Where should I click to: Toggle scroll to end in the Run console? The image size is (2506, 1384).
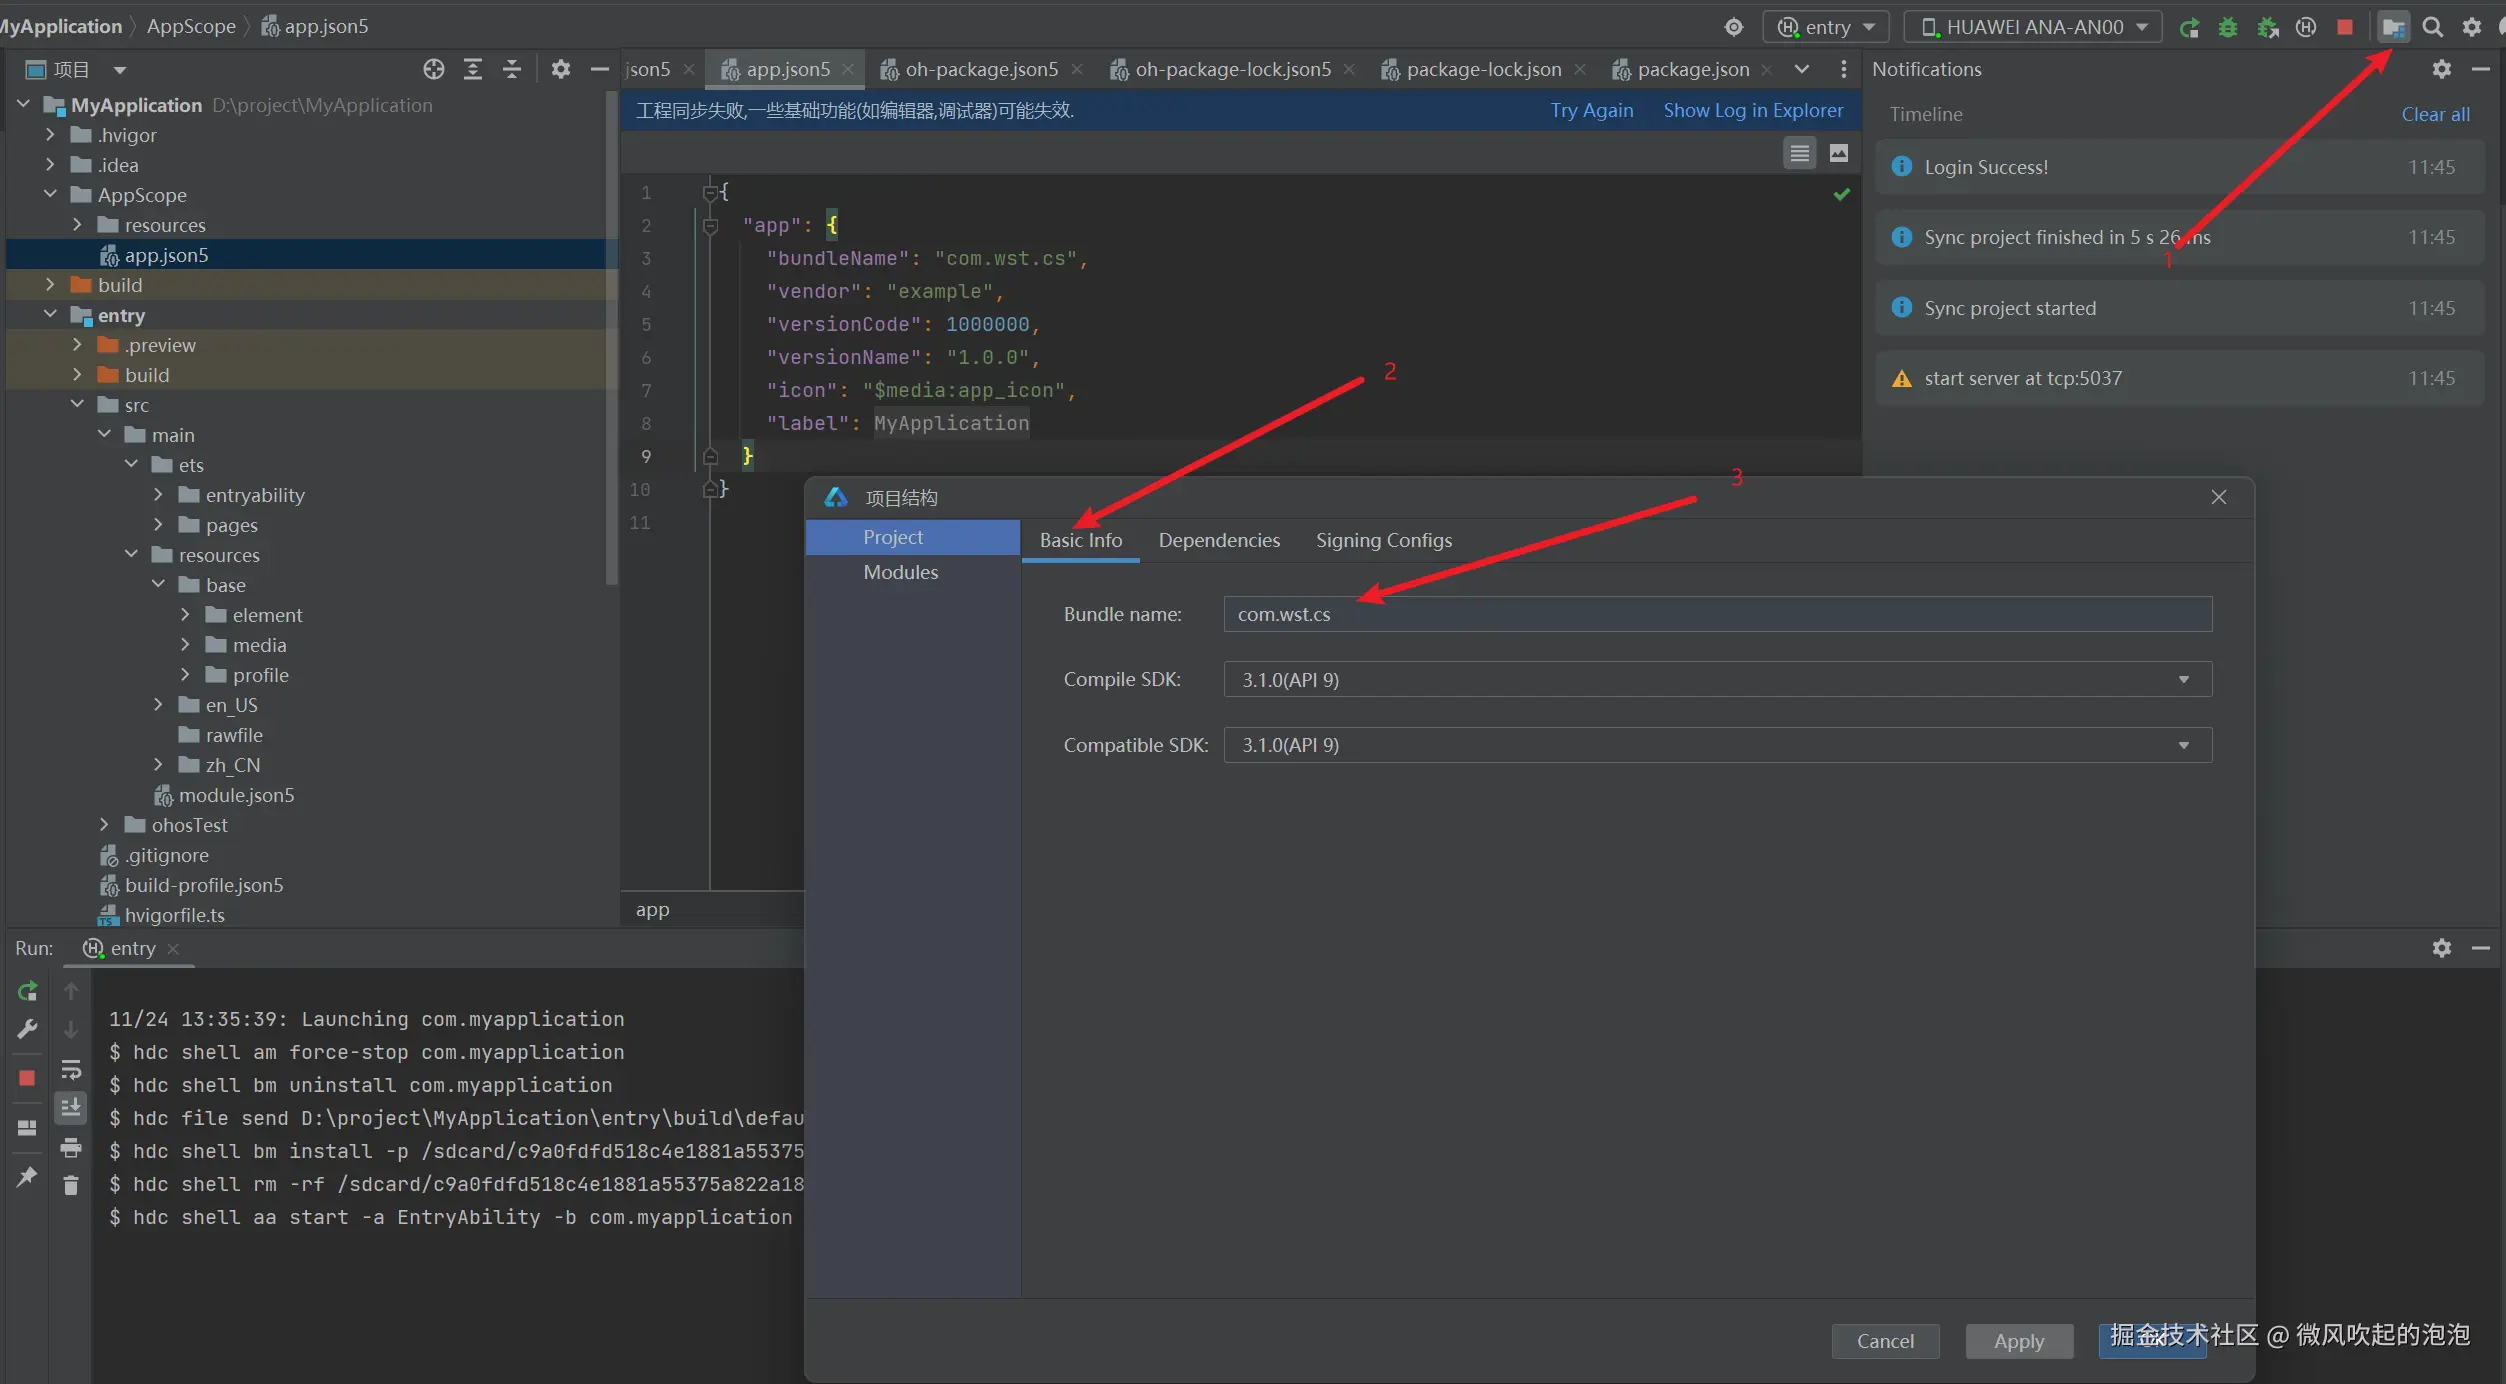[70, 1108]
